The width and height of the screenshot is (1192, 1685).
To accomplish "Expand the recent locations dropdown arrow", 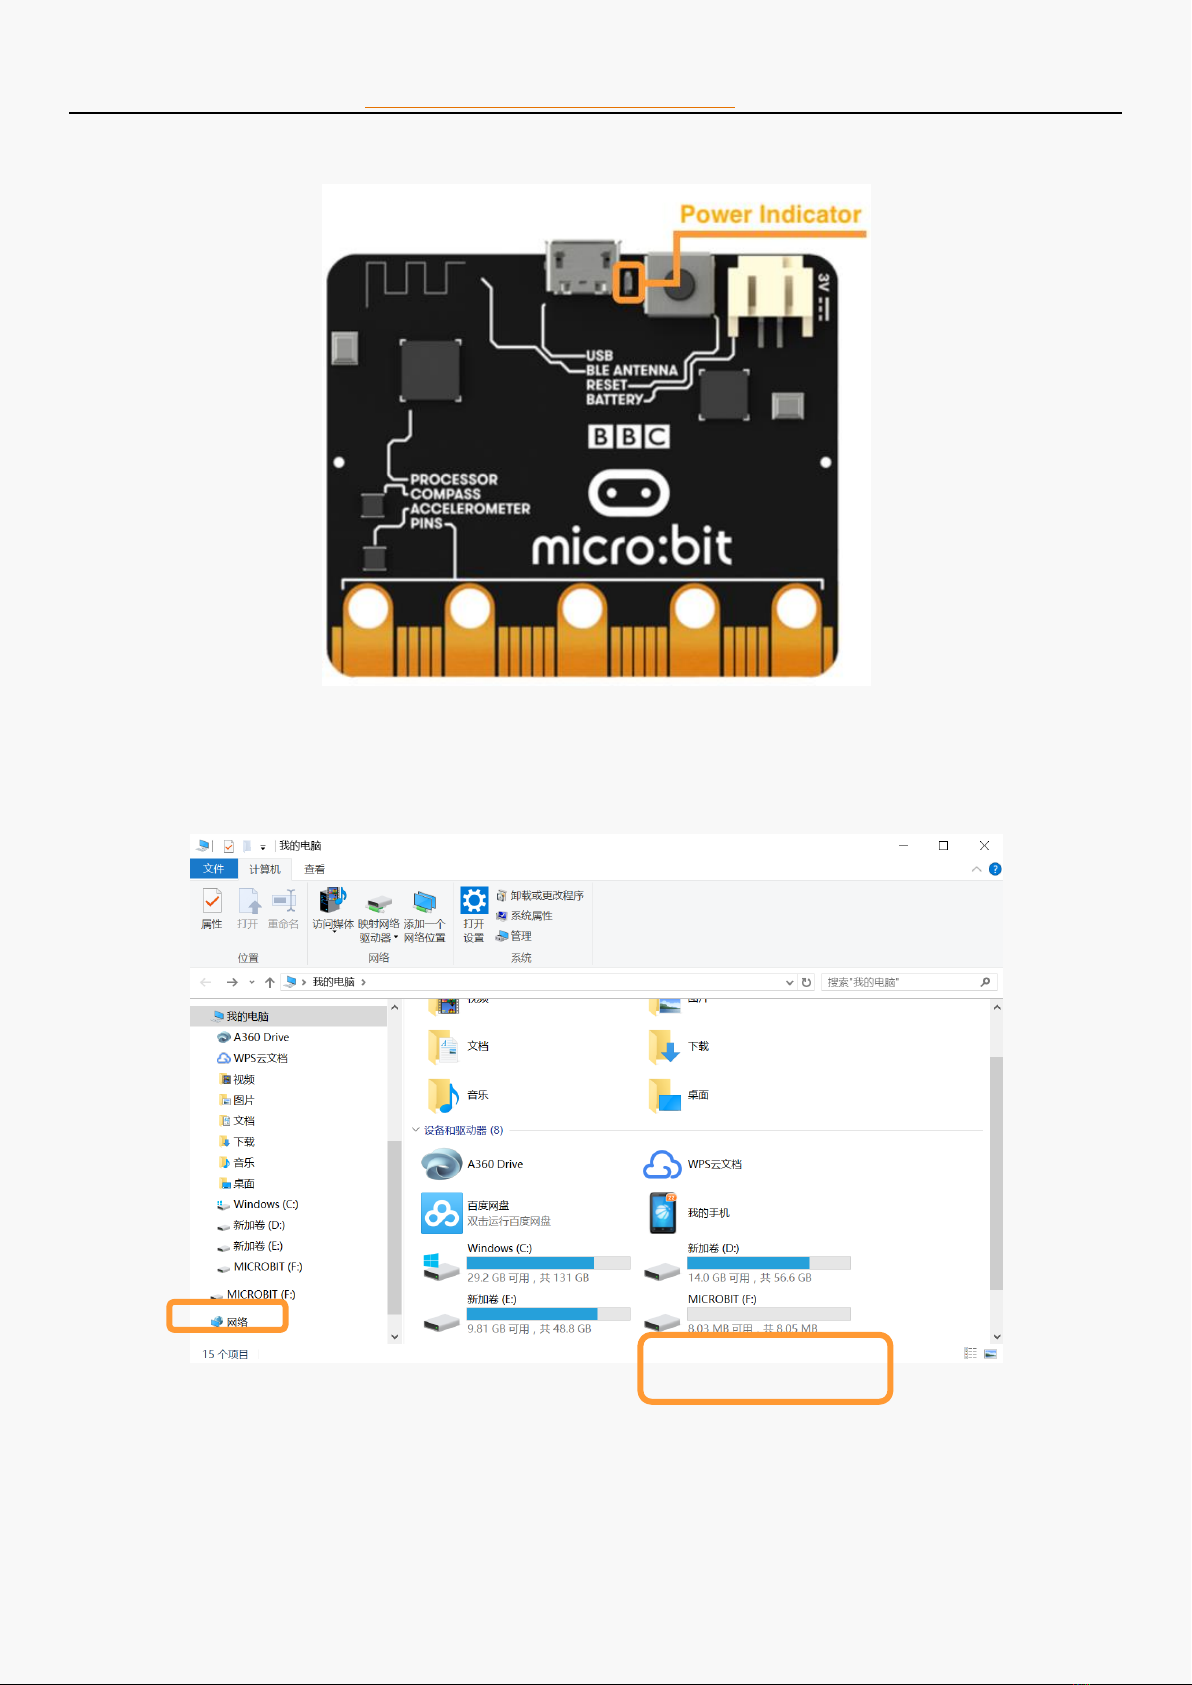I will 252,982.
